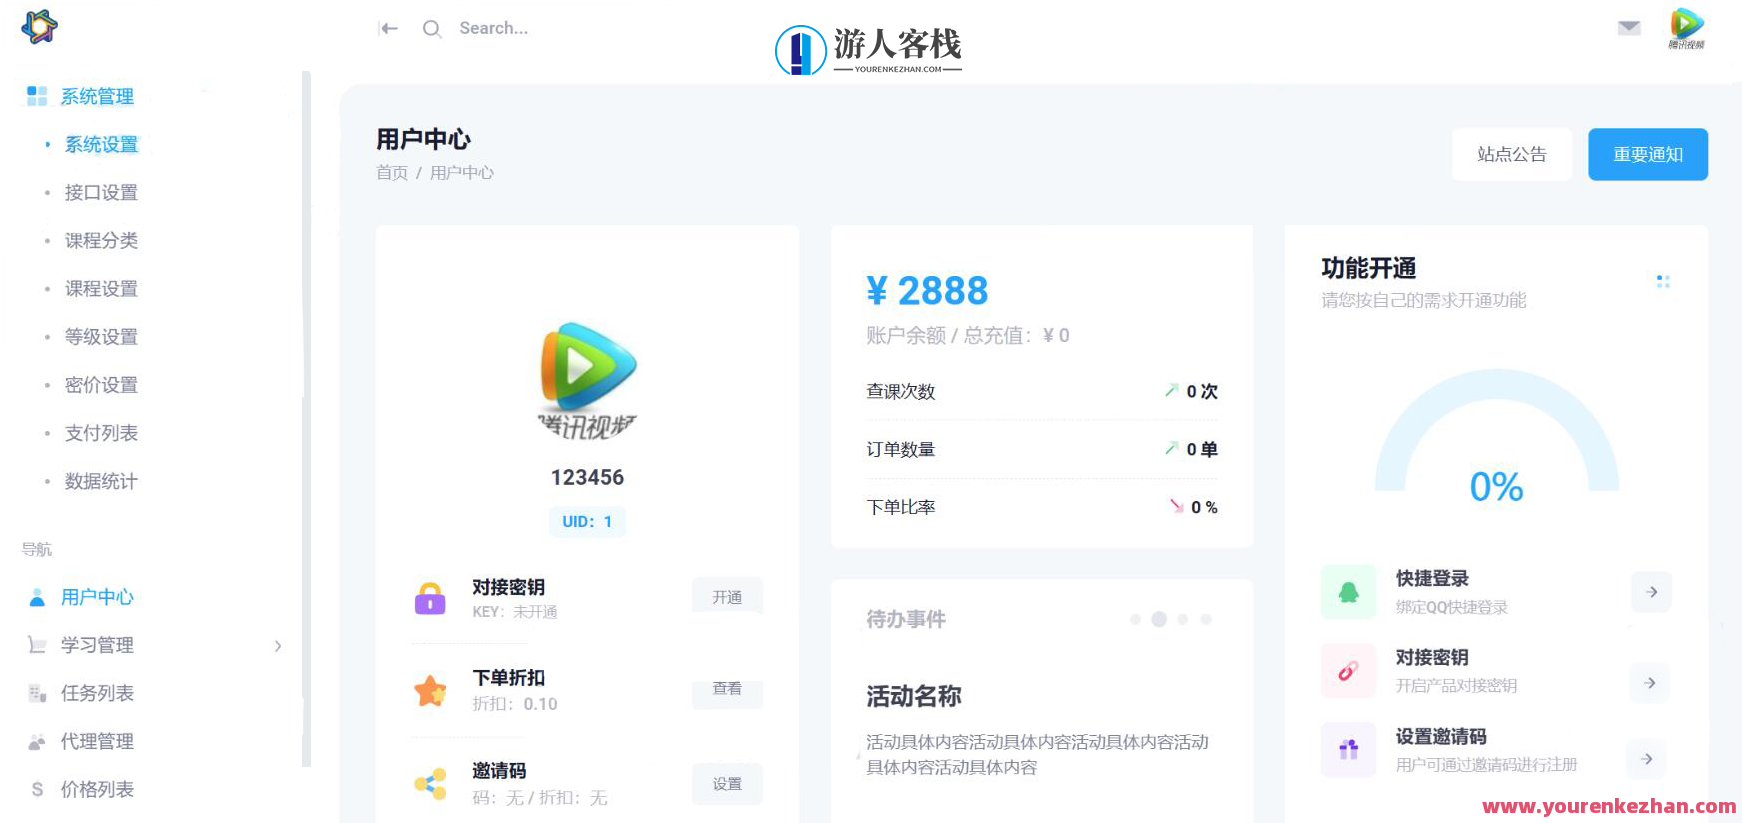Click the 活动名称 heading
Screen dimensions: 1742x823
pyautogui.click(x=914, y=696)
